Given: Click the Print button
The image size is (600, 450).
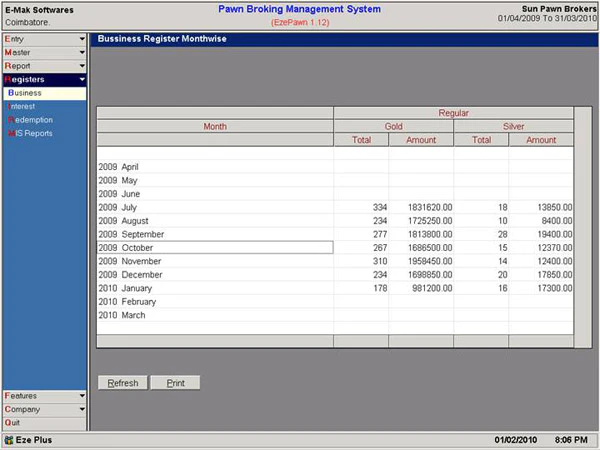Looking at the screenshot, I should 175,383.
